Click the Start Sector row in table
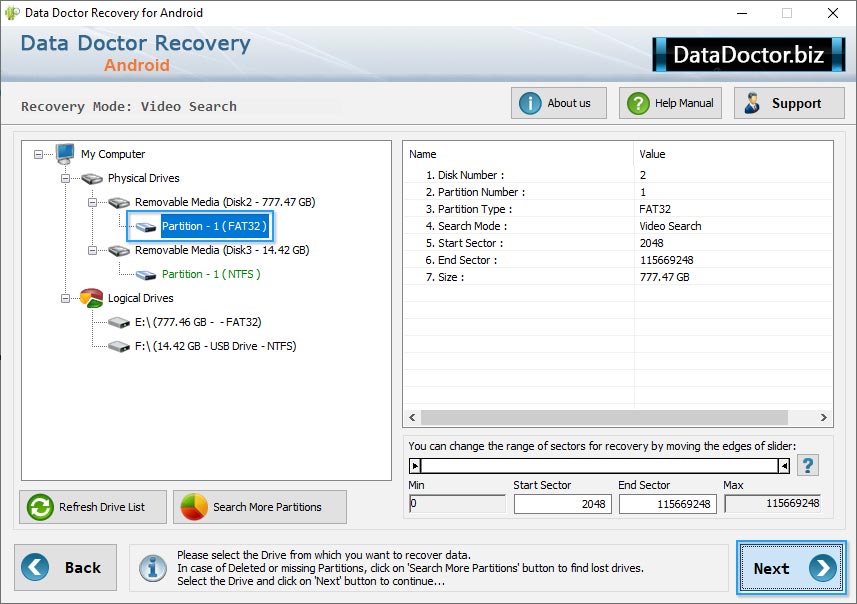This screenshot has height=604, width=857. coord(618,243)
